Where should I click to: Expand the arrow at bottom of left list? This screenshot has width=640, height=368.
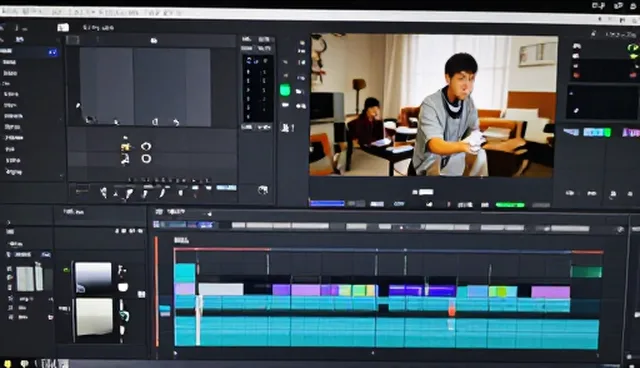(62, 176)
